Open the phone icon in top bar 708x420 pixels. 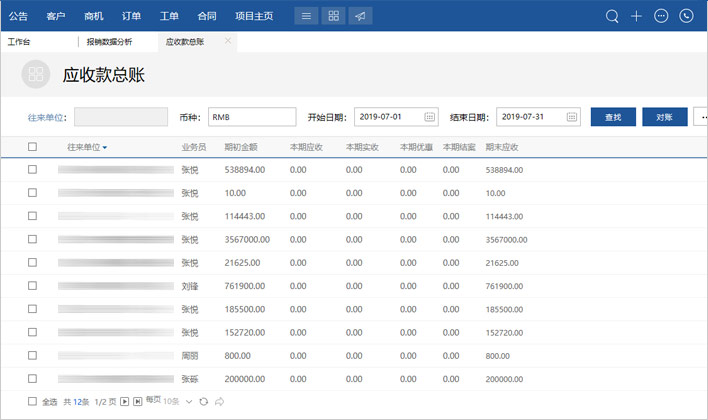click(686, 16)
